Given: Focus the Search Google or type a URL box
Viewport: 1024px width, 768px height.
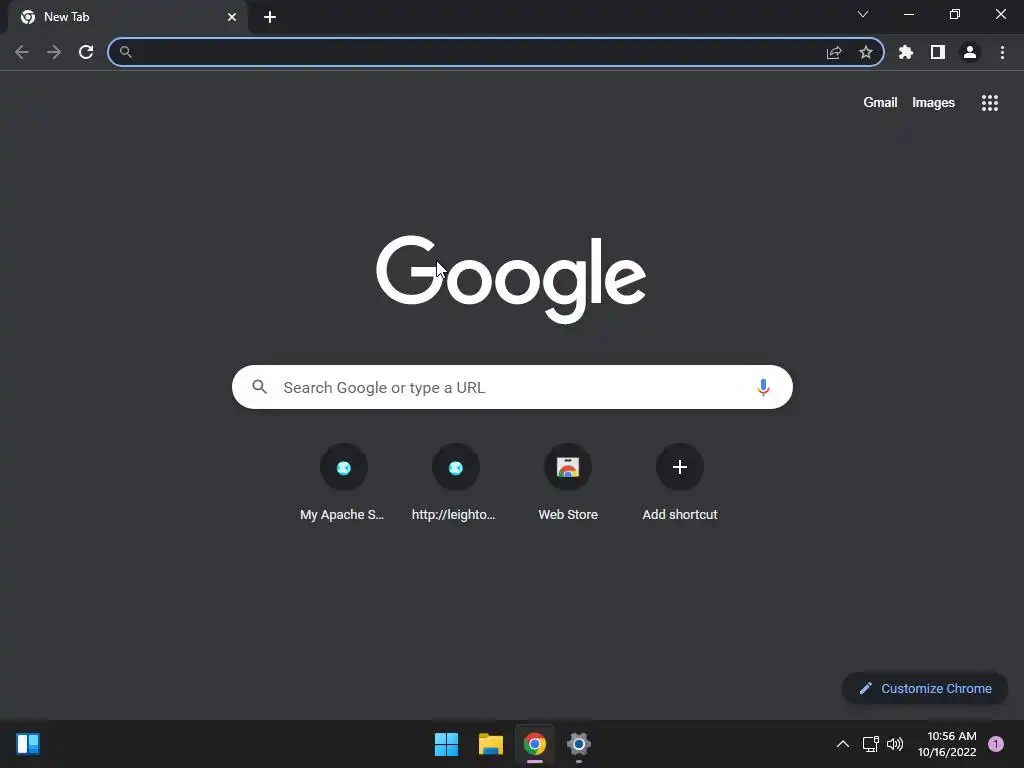Looking at the screenshot, I should pos(512,387).
